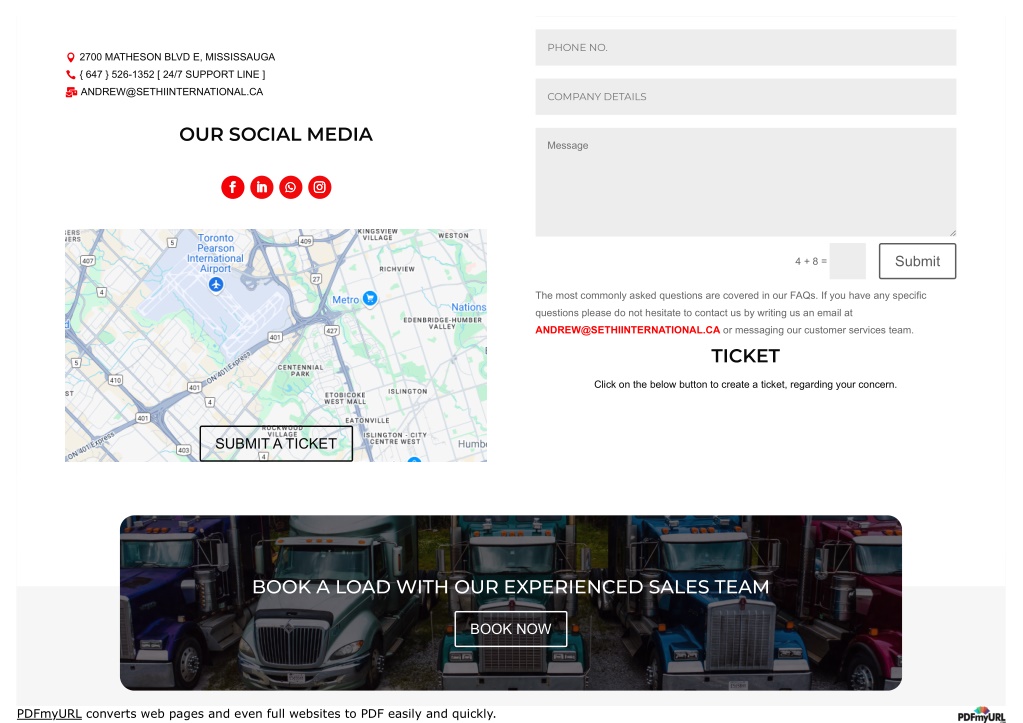Image resolution: width=1023 pixels, height=723 pixels.
Task: Click the PDFmyURL logo icon
Action: tap(981, 715)
